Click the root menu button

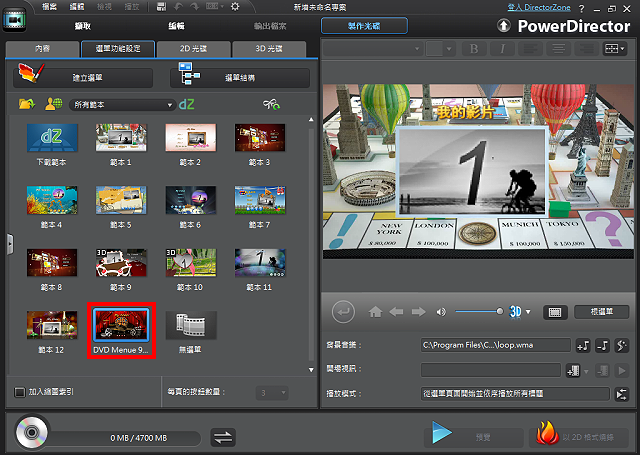pos(602,312)
